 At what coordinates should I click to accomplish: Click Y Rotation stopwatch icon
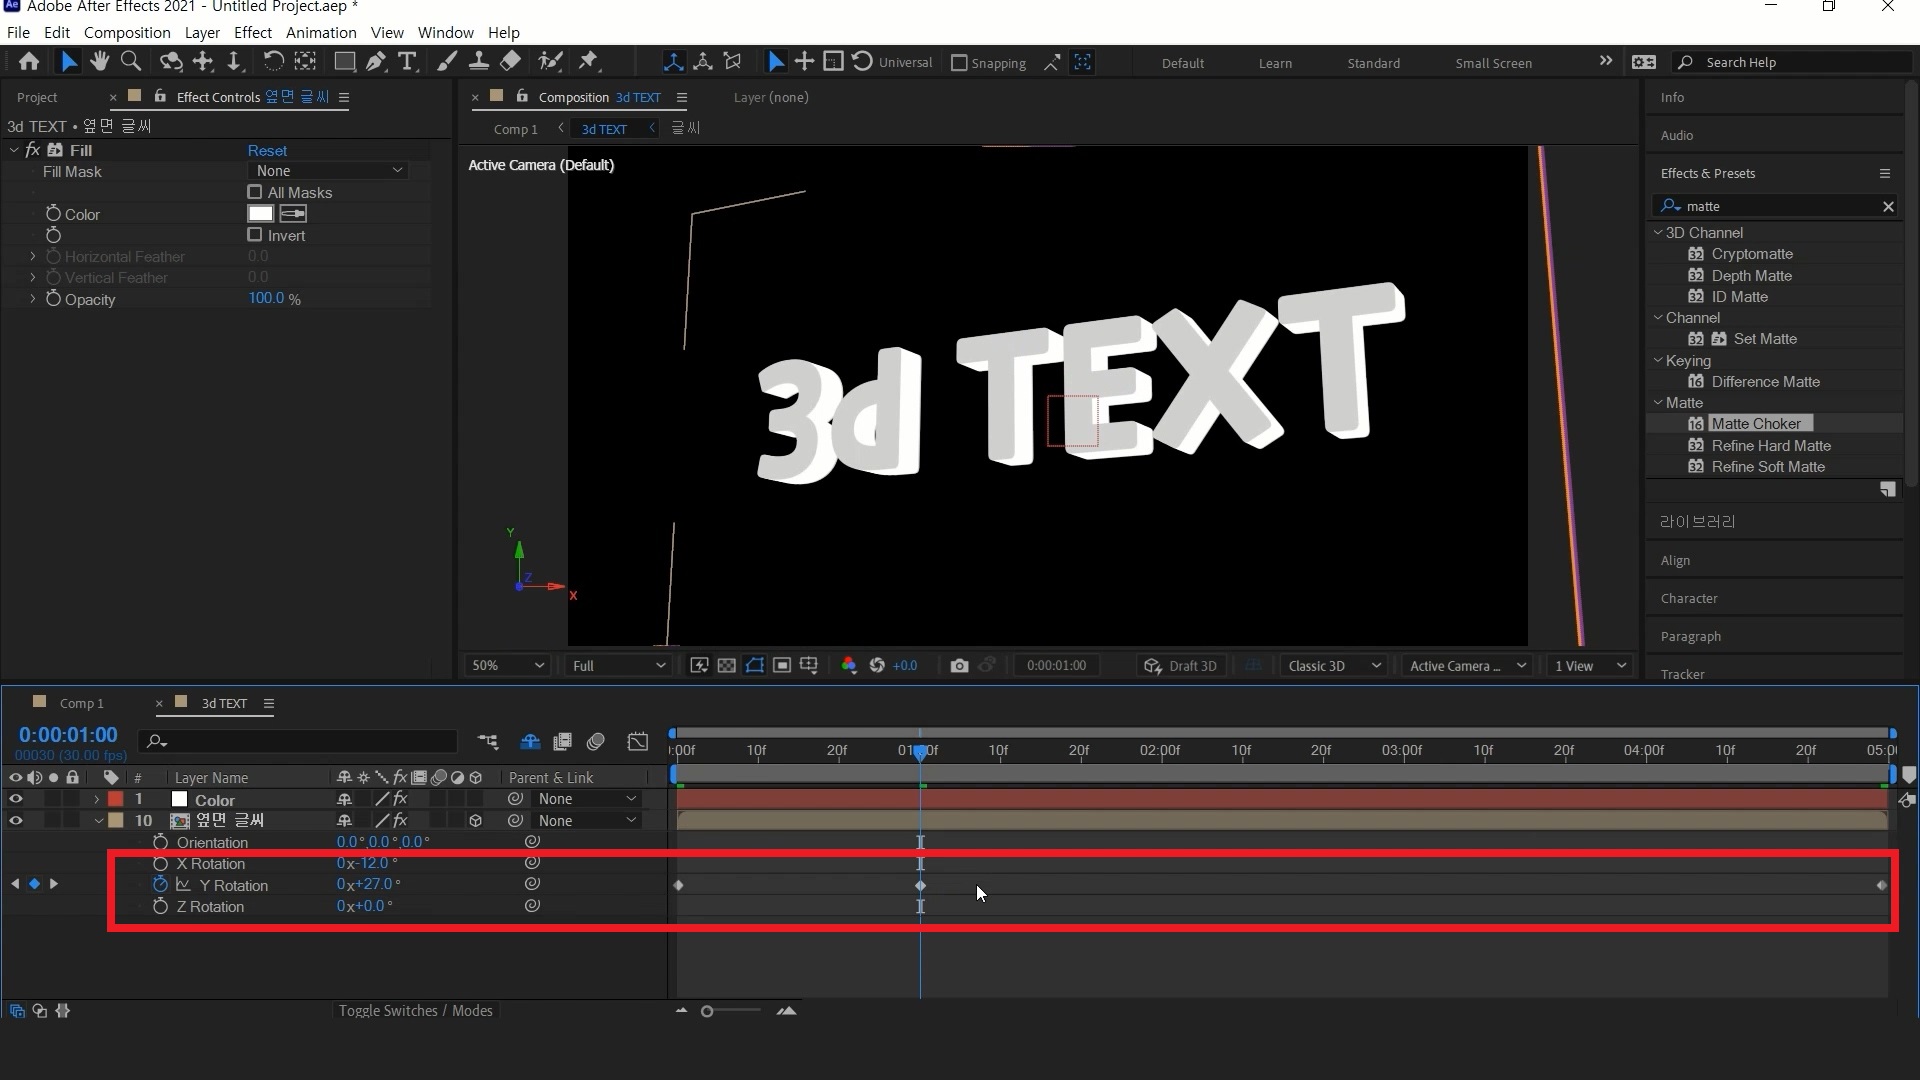[x=160, y=885]
